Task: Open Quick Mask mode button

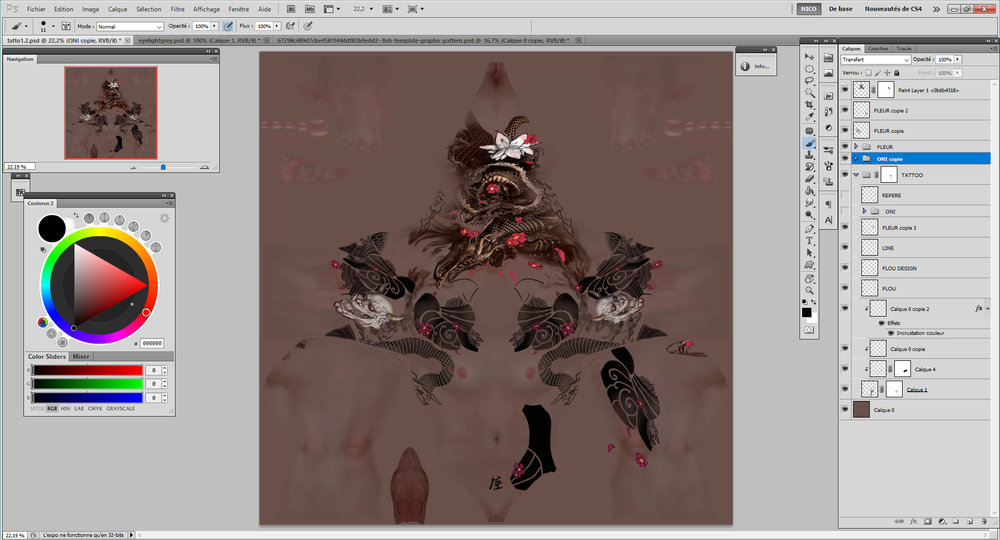Action: click(809, 330)
